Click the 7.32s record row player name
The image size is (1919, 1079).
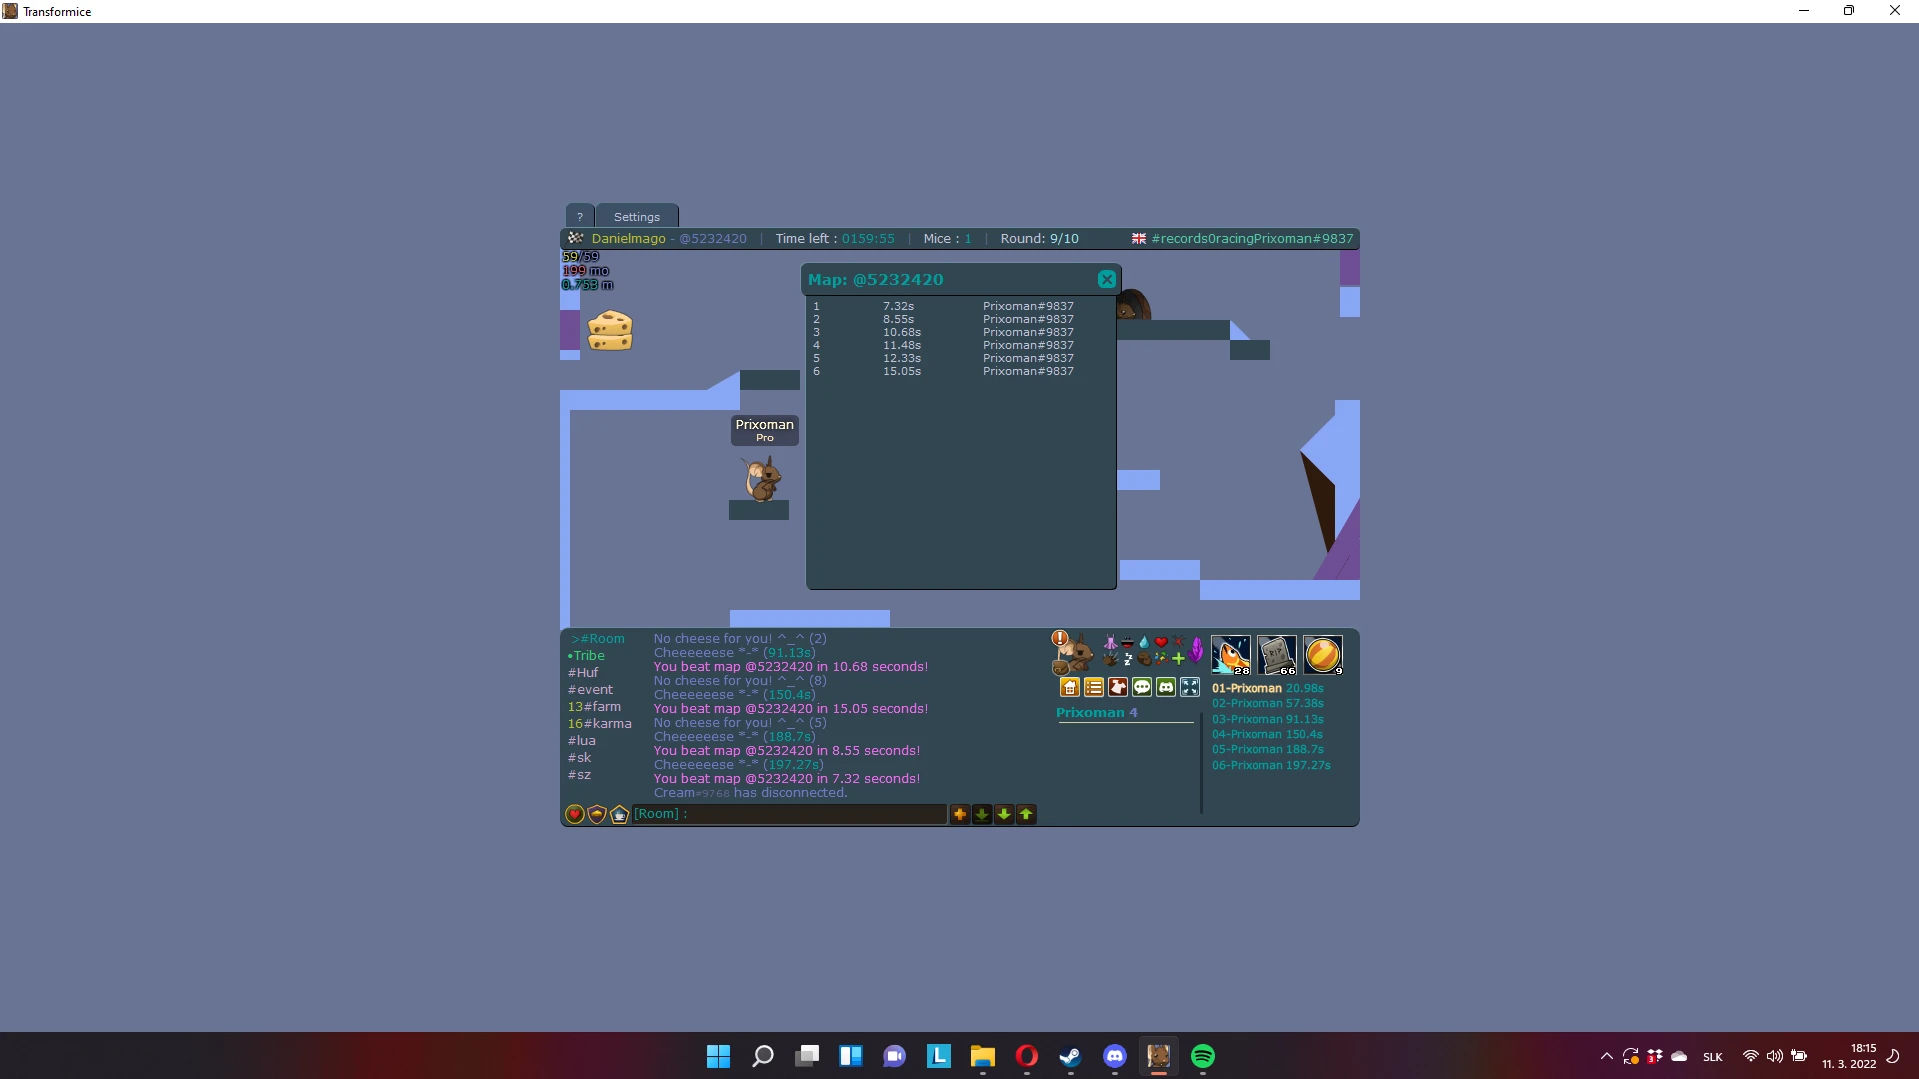(x=1028, y=307)
